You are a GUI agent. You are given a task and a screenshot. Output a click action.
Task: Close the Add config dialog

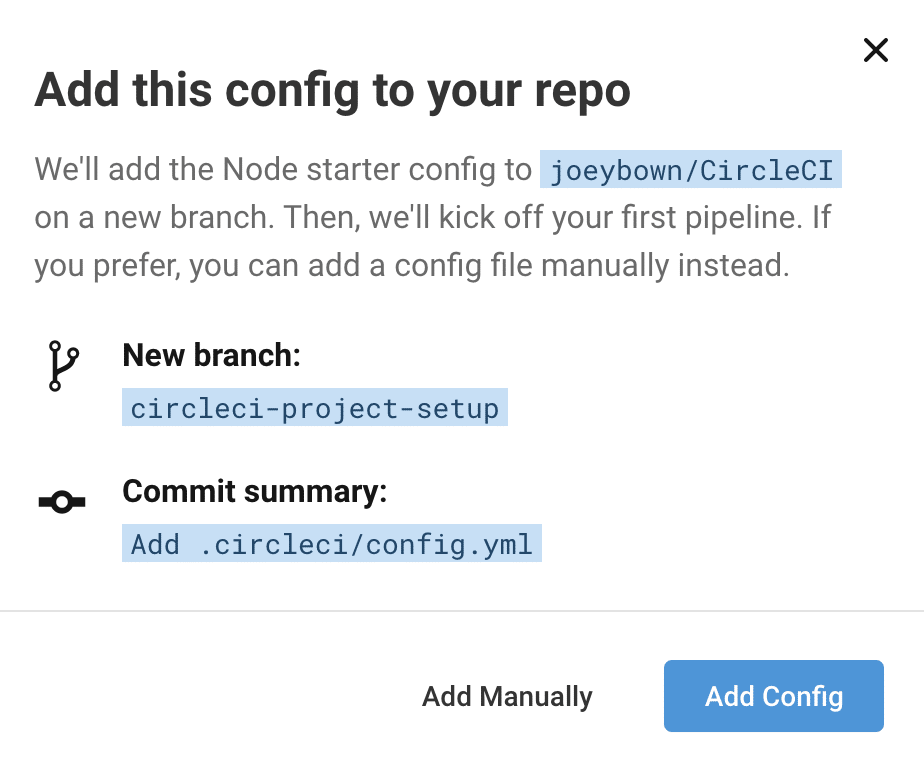click(875, 50)
